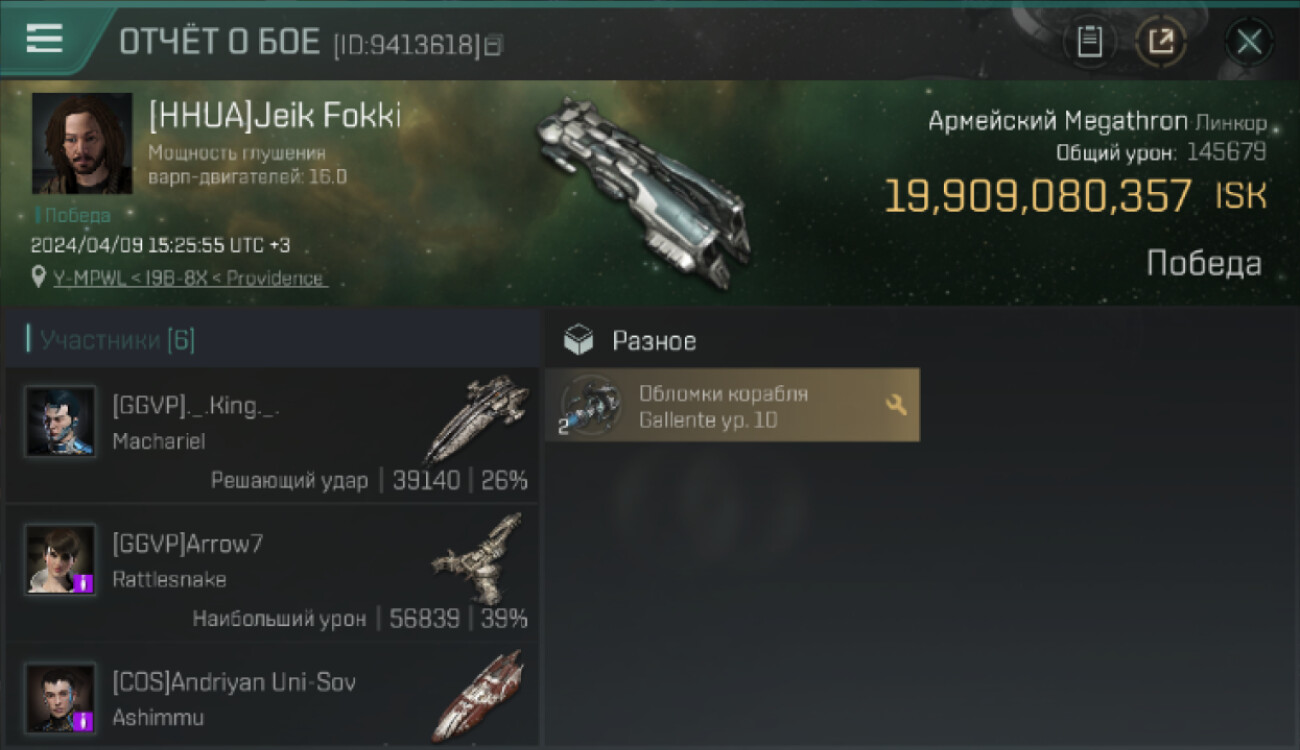Select the Участники (6) tab
This screenshot has width=1300, height=750.
(x=117, y=340)
